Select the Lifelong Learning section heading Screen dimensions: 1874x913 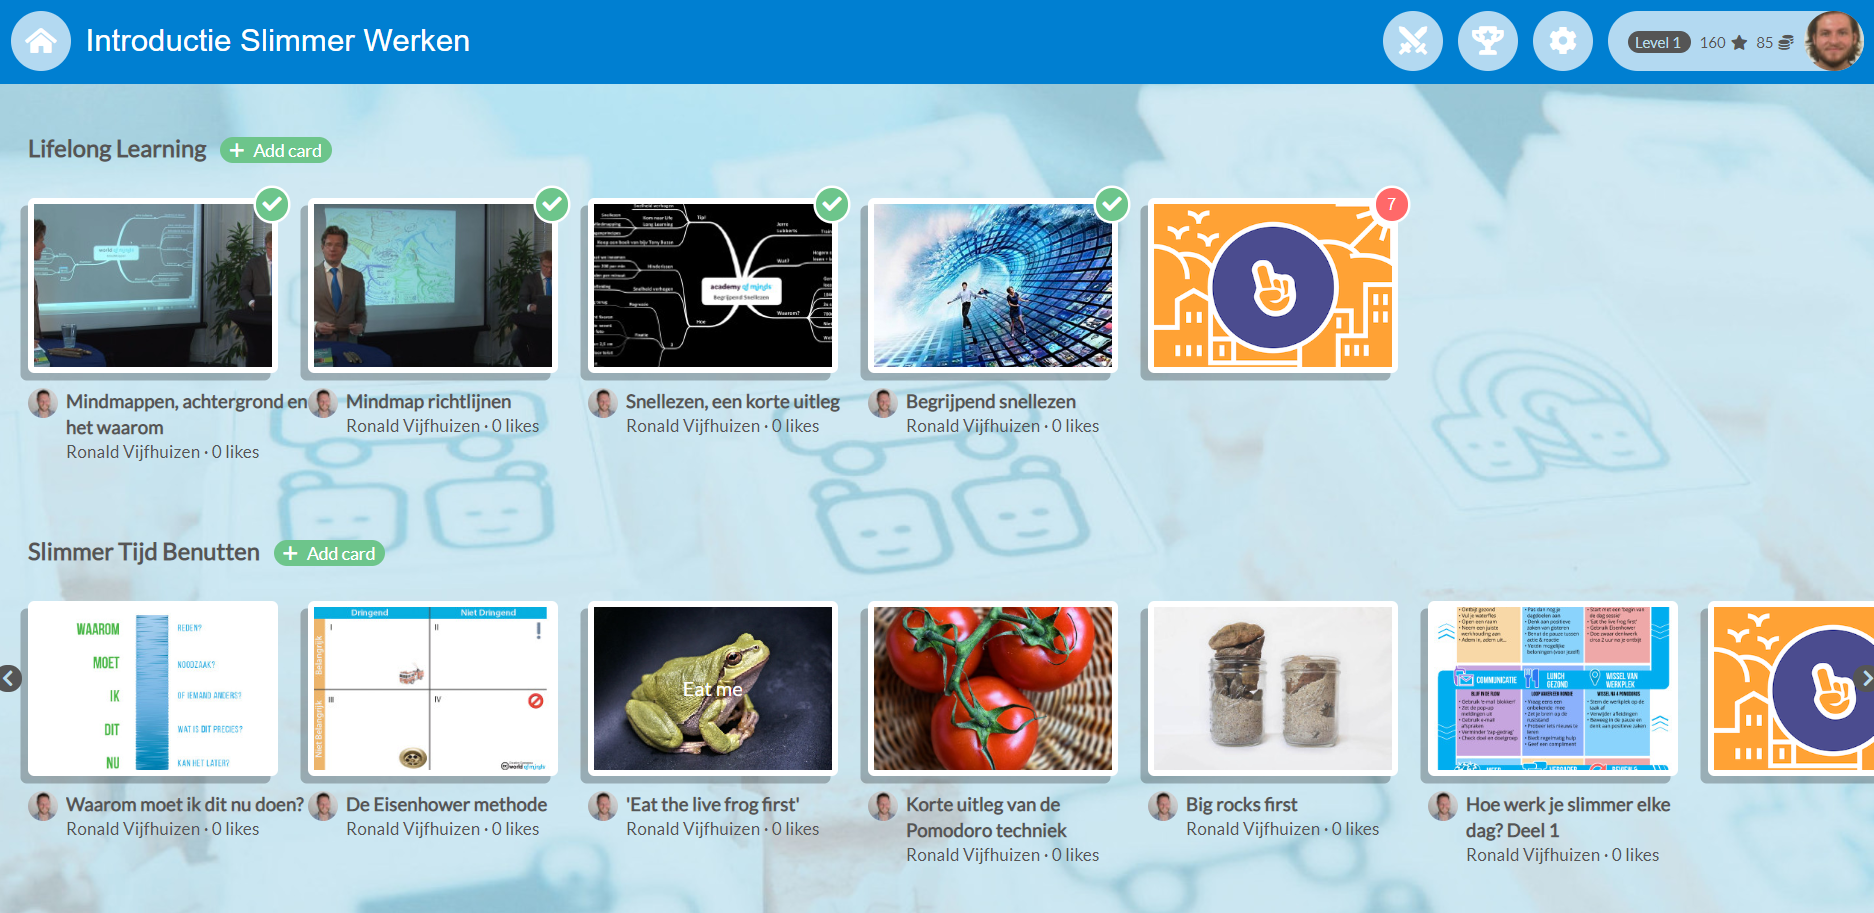(x=117, y=149)
